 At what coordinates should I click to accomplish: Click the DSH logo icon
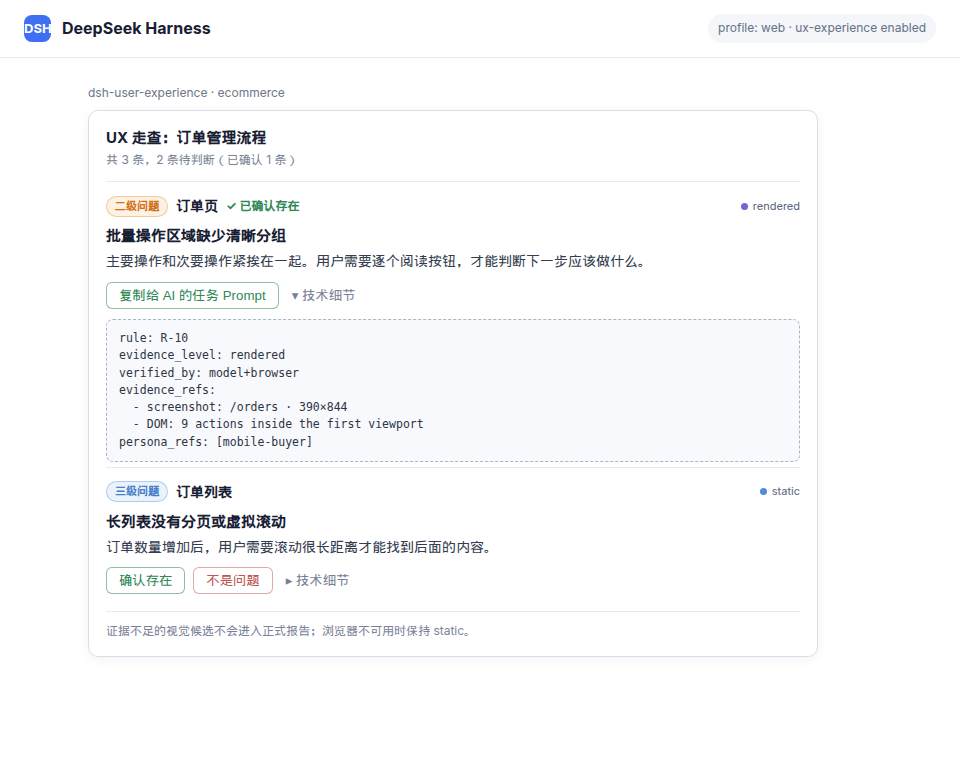(x=37, y=28)
